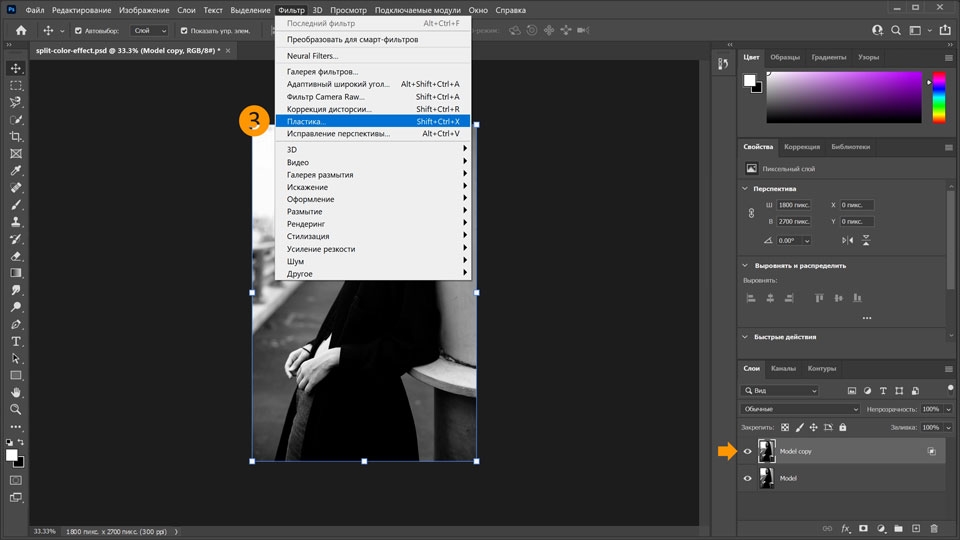960x540 pixels.
Task: Open the Вид layer filter dropdown
Action: point(780,391)
